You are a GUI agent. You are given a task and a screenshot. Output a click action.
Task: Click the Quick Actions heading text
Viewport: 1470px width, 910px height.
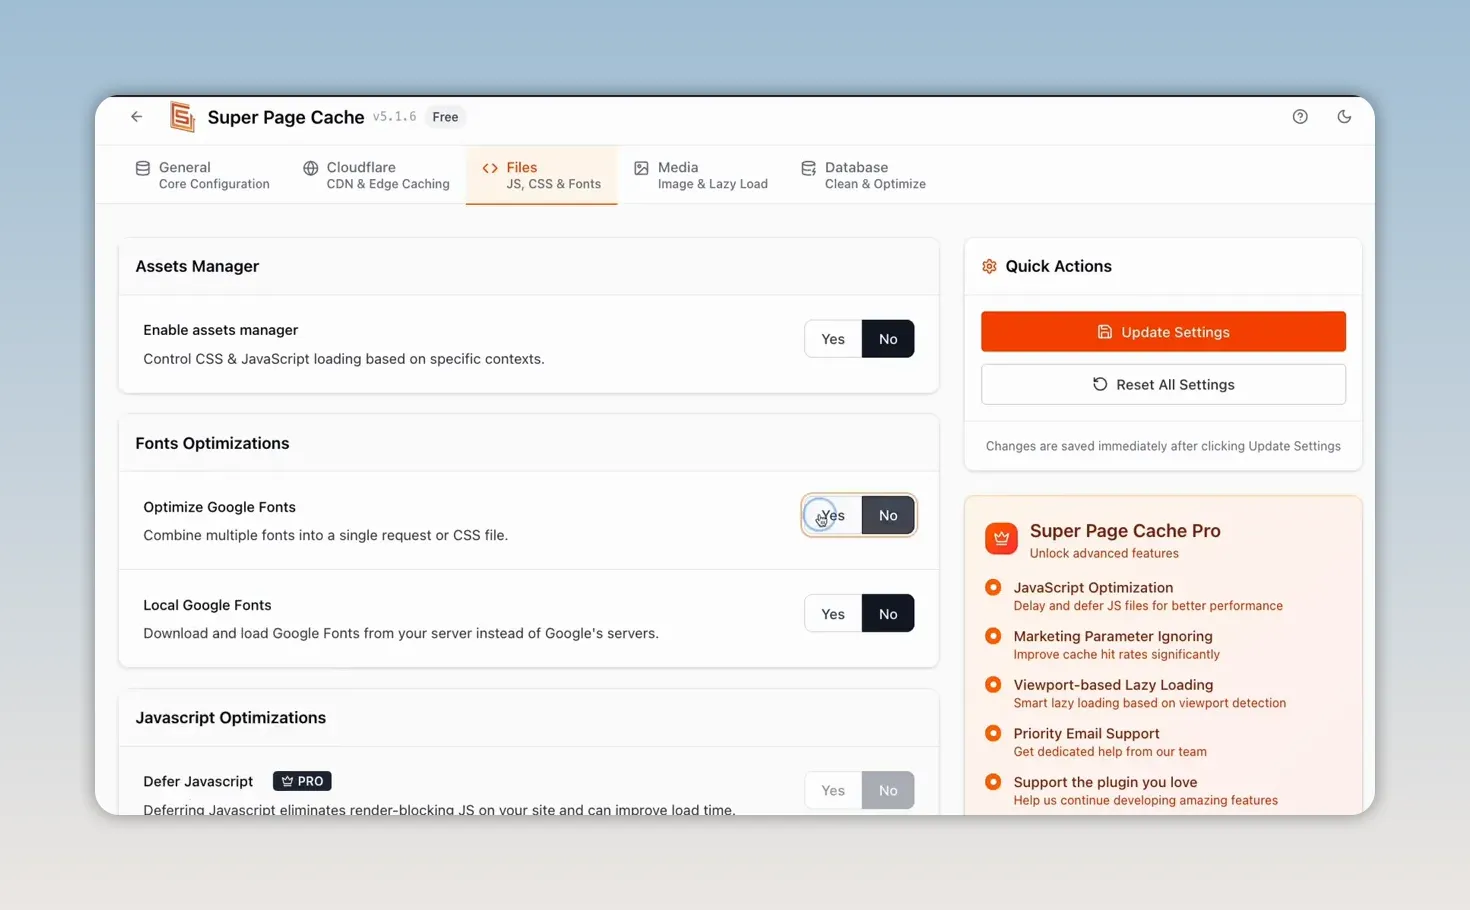pyautogui.click(x=1058, y=266)
